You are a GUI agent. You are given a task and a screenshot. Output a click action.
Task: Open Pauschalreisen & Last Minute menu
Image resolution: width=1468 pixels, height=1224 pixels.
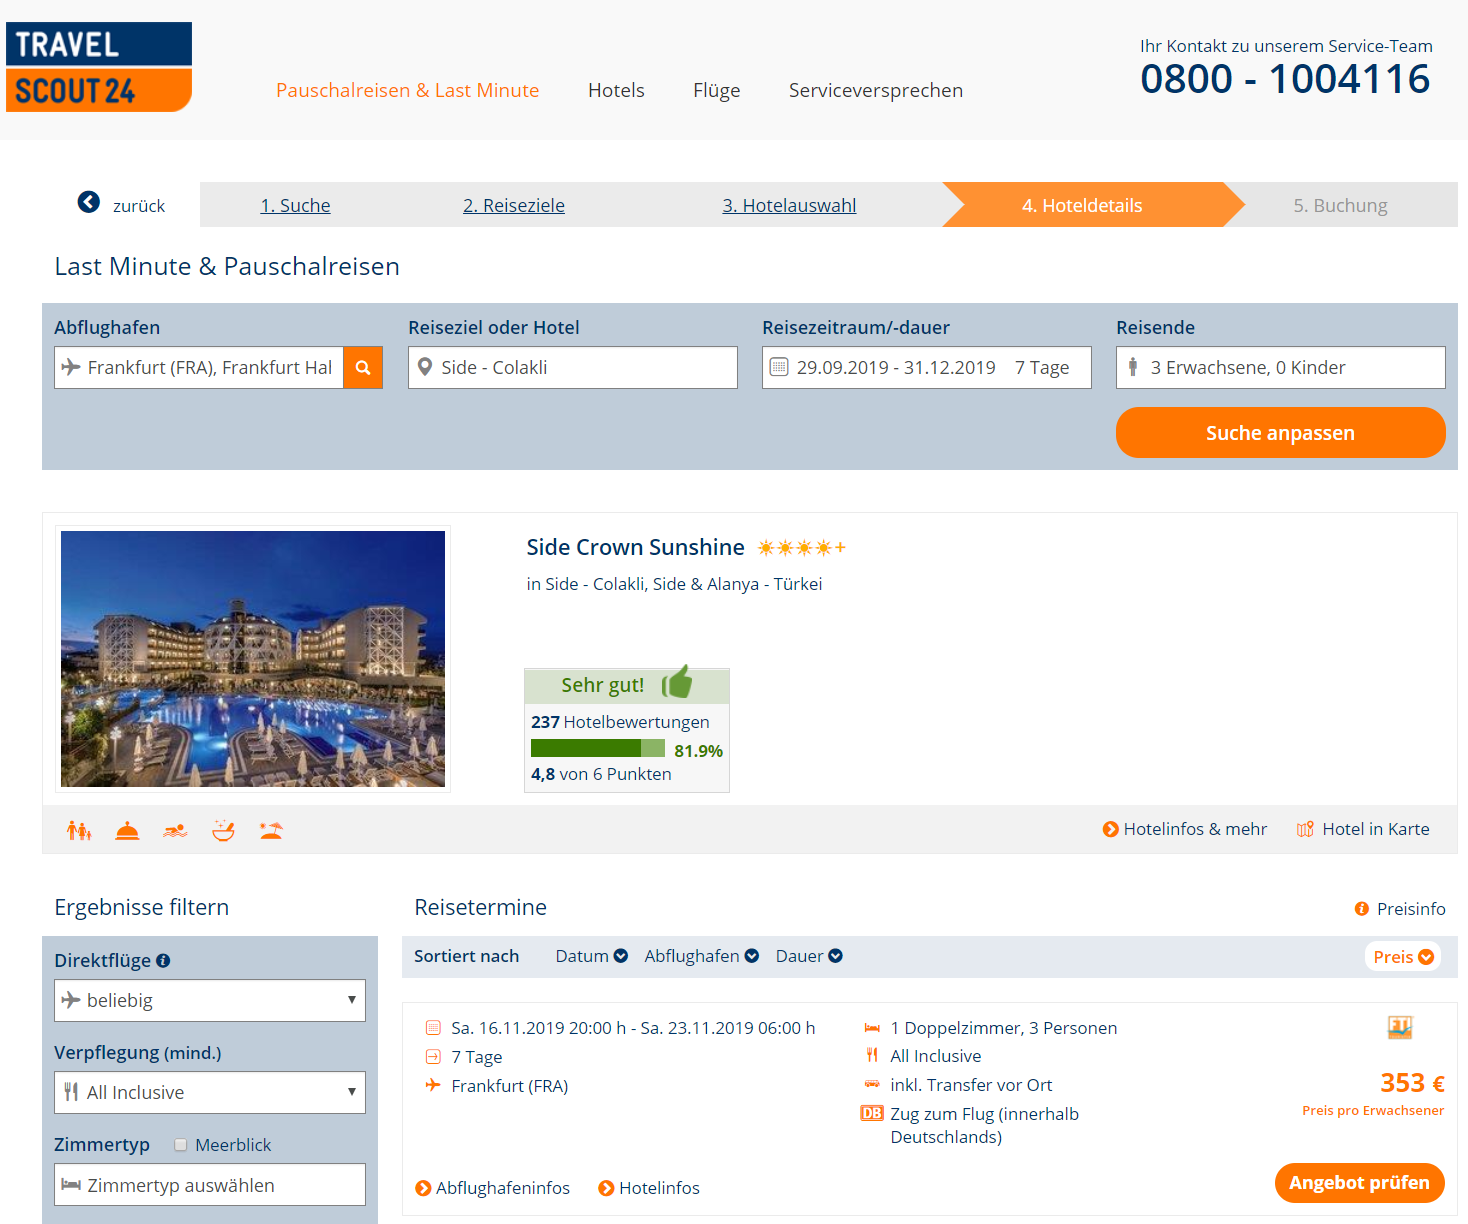click(407, 90)
